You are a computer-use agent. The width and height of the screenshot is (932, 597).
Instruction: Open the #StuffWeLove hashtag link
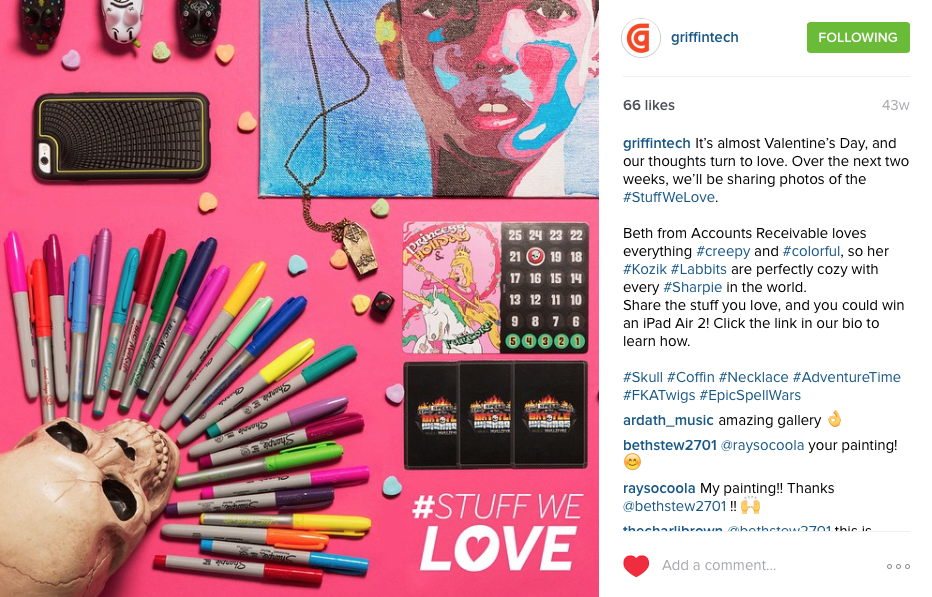click(x=669, y=197)
